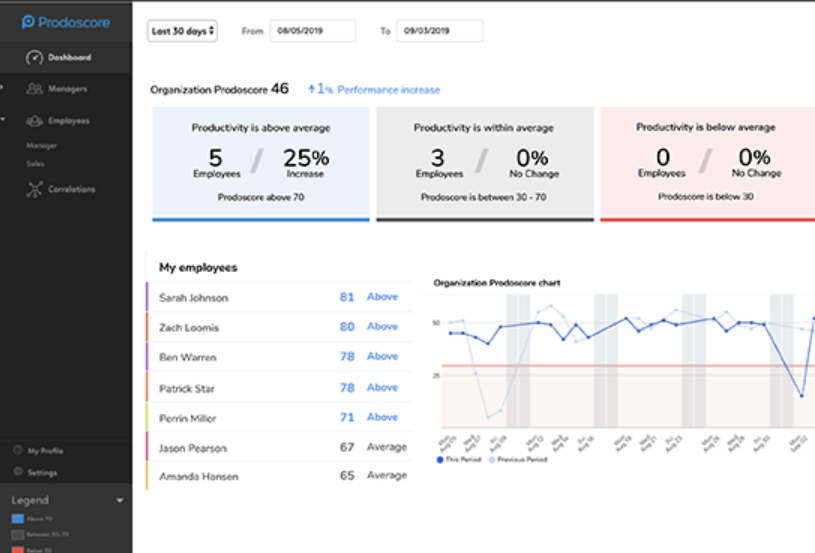
Task: Collapse the Legend panel arrow
Action: click(x=120, y=500)
